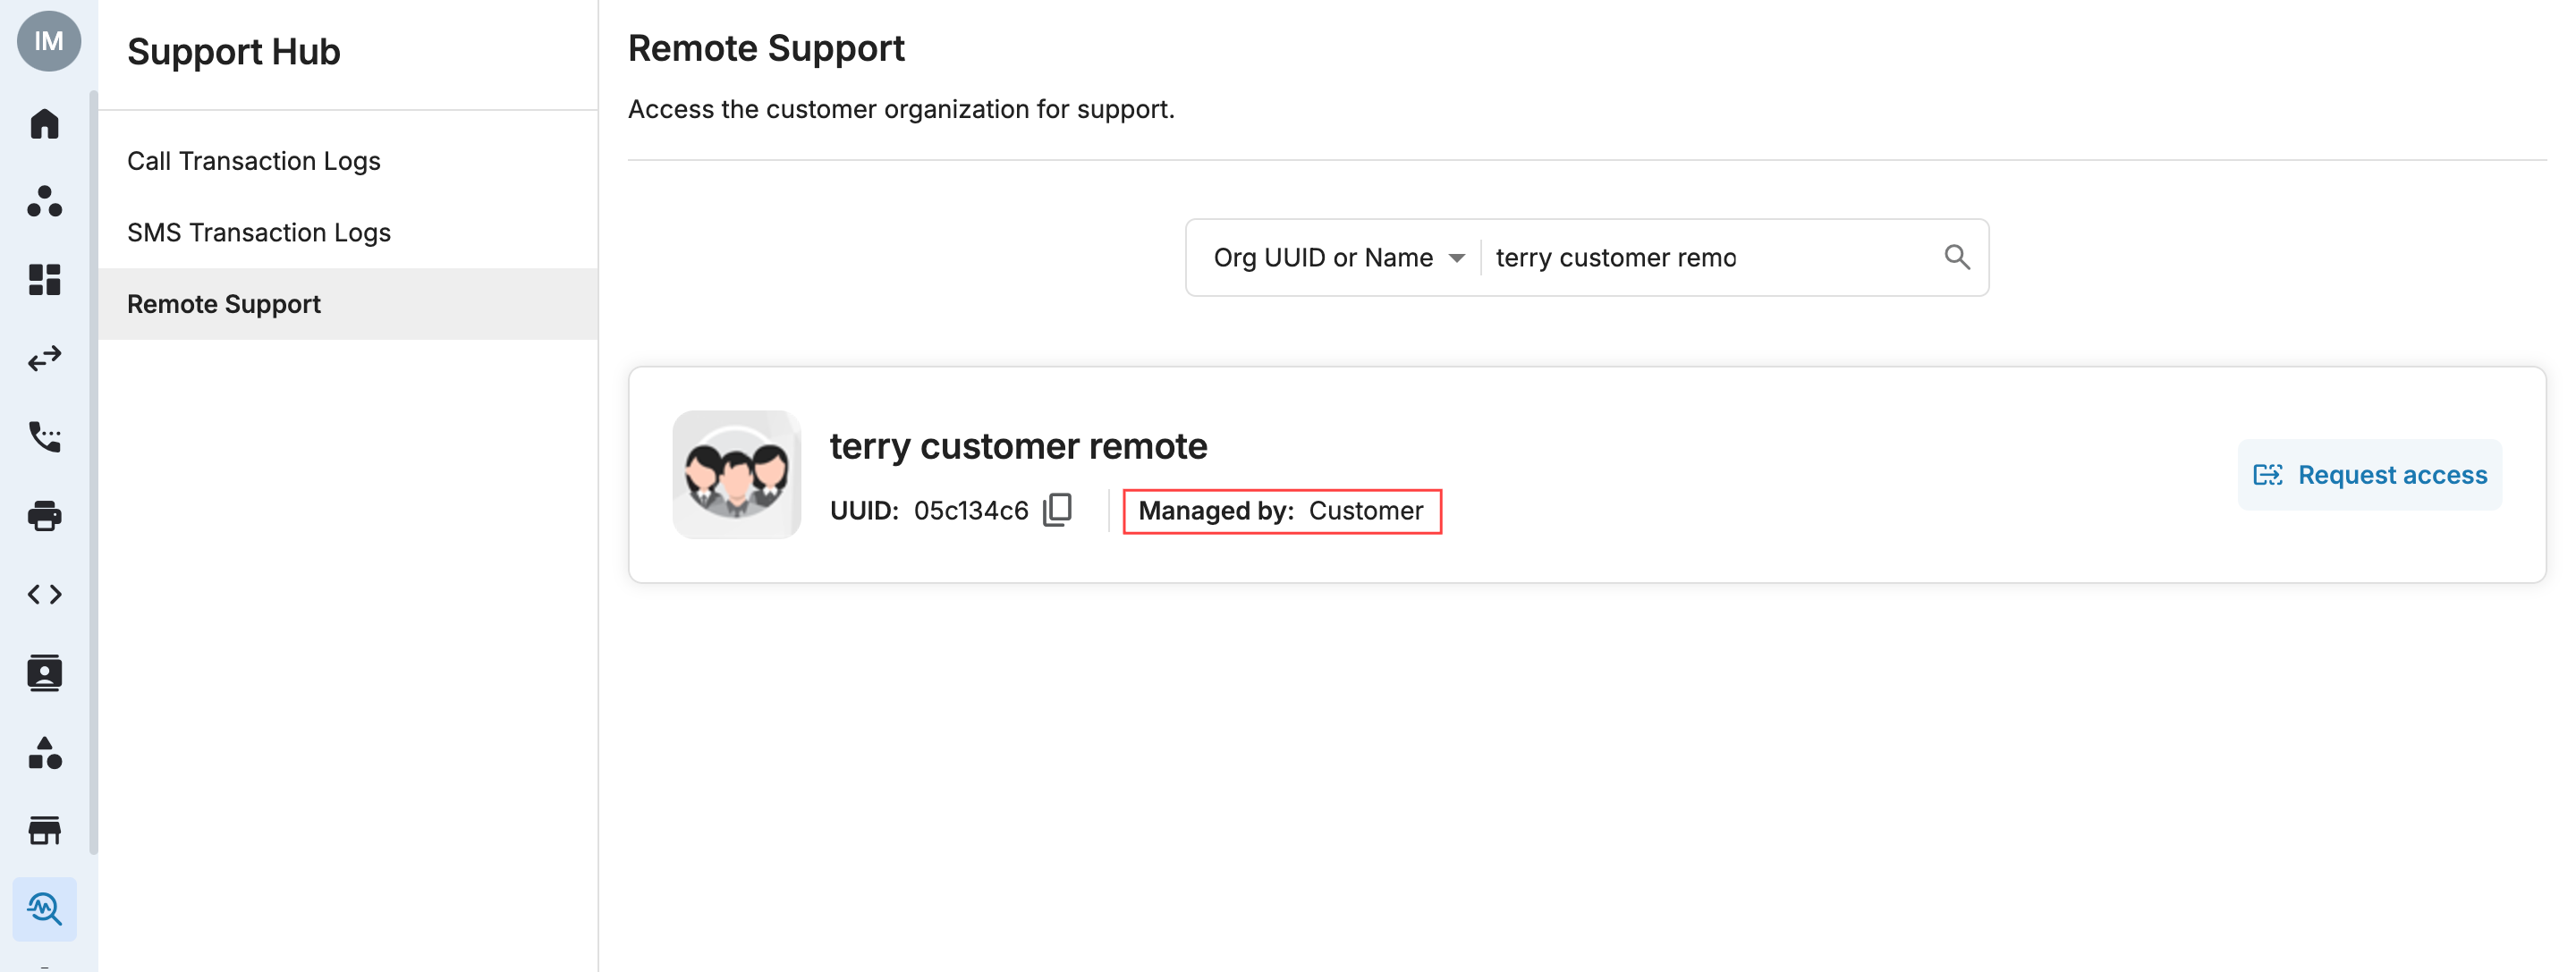Select the Remote Support menu item
The width and height of the screenshot is (2576, 972).
348,304
